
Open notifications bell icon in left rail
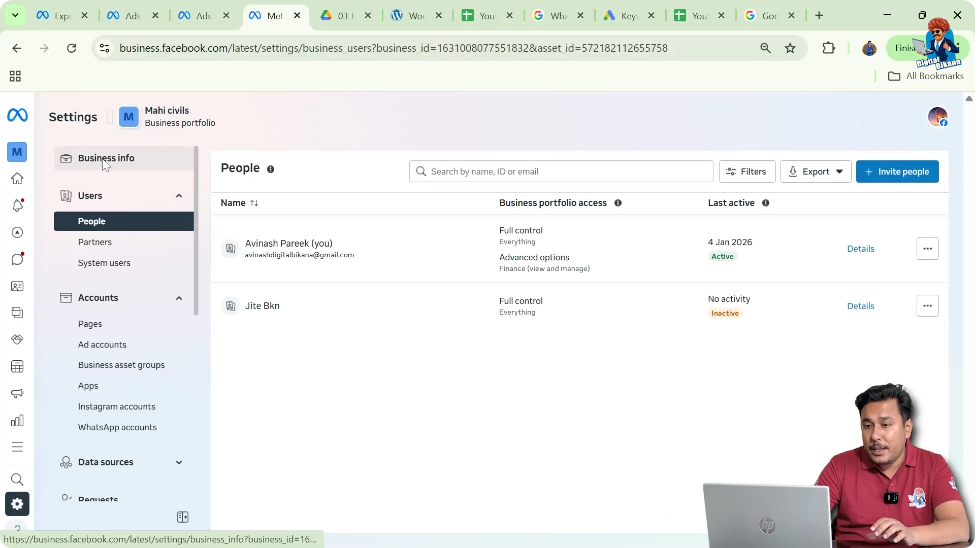coord(17,205)
